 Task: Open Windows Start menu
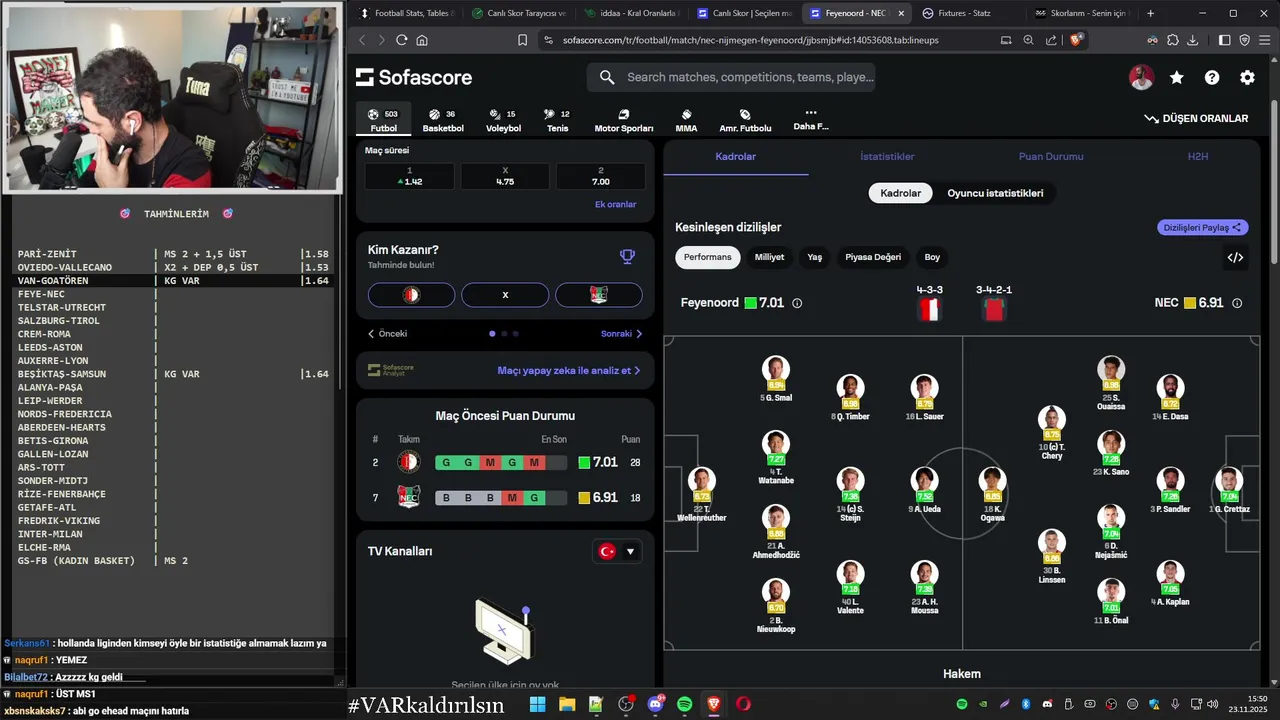tap(537, 704)
